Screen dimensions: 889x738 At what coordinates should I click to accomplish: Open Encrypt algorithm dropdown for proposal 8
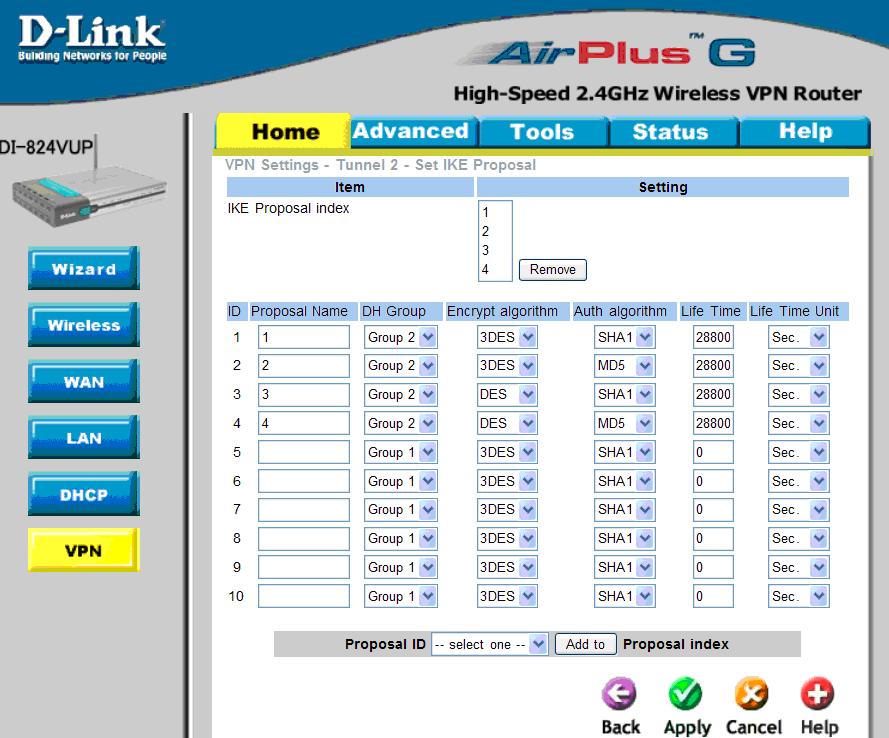(507, 538)
